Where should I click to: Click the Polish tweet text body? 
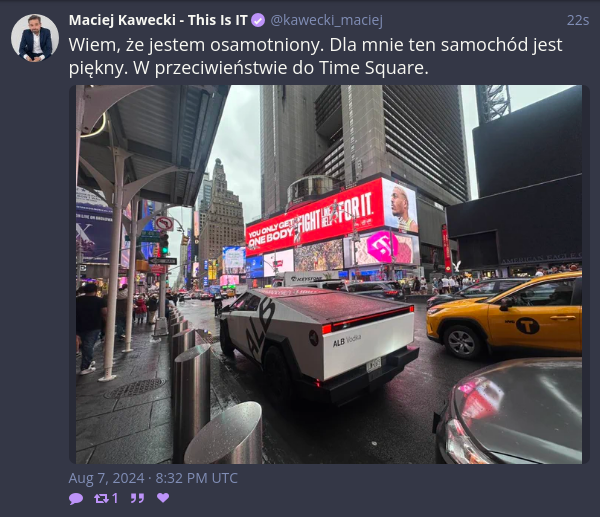pos(315,56)
